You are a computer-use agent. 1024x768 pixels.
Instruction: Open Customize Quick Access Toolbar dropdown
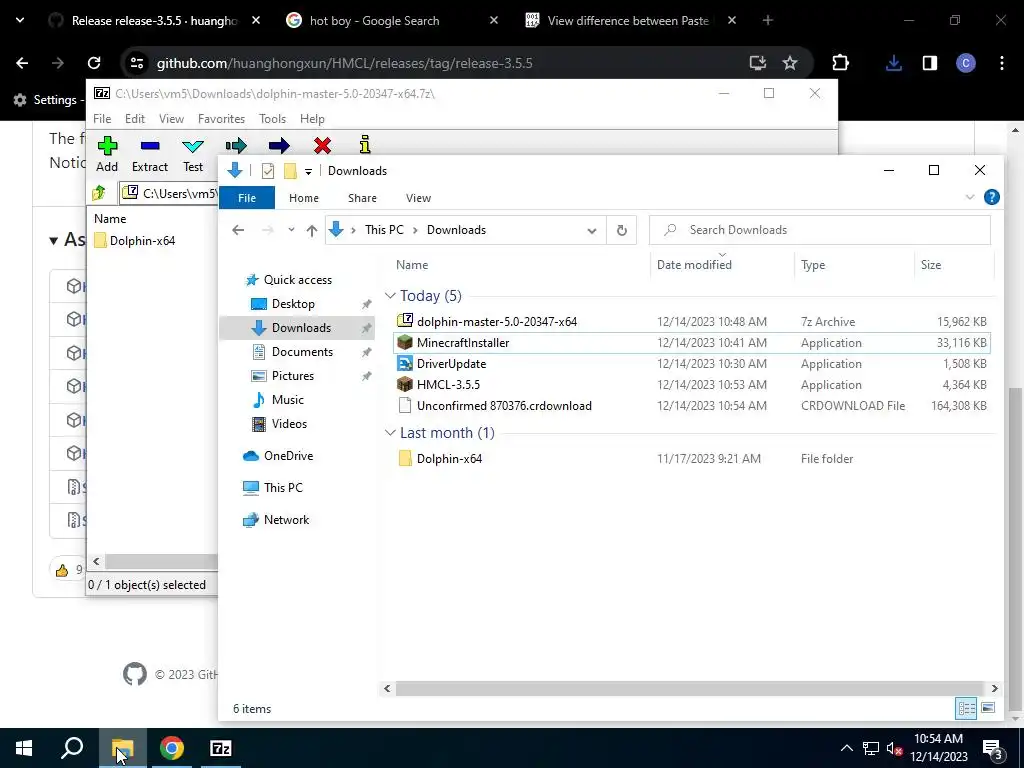[x=308, y=172]
